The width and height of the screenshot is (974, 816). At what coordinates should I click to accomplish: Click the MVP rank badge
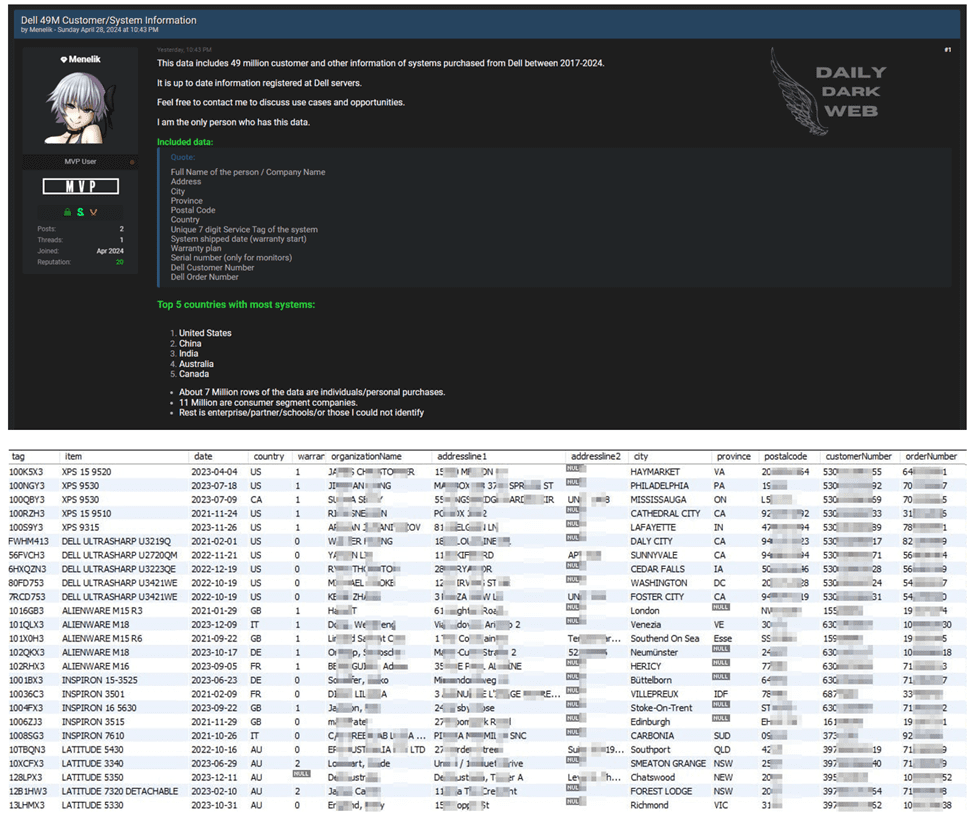point(80,187)
